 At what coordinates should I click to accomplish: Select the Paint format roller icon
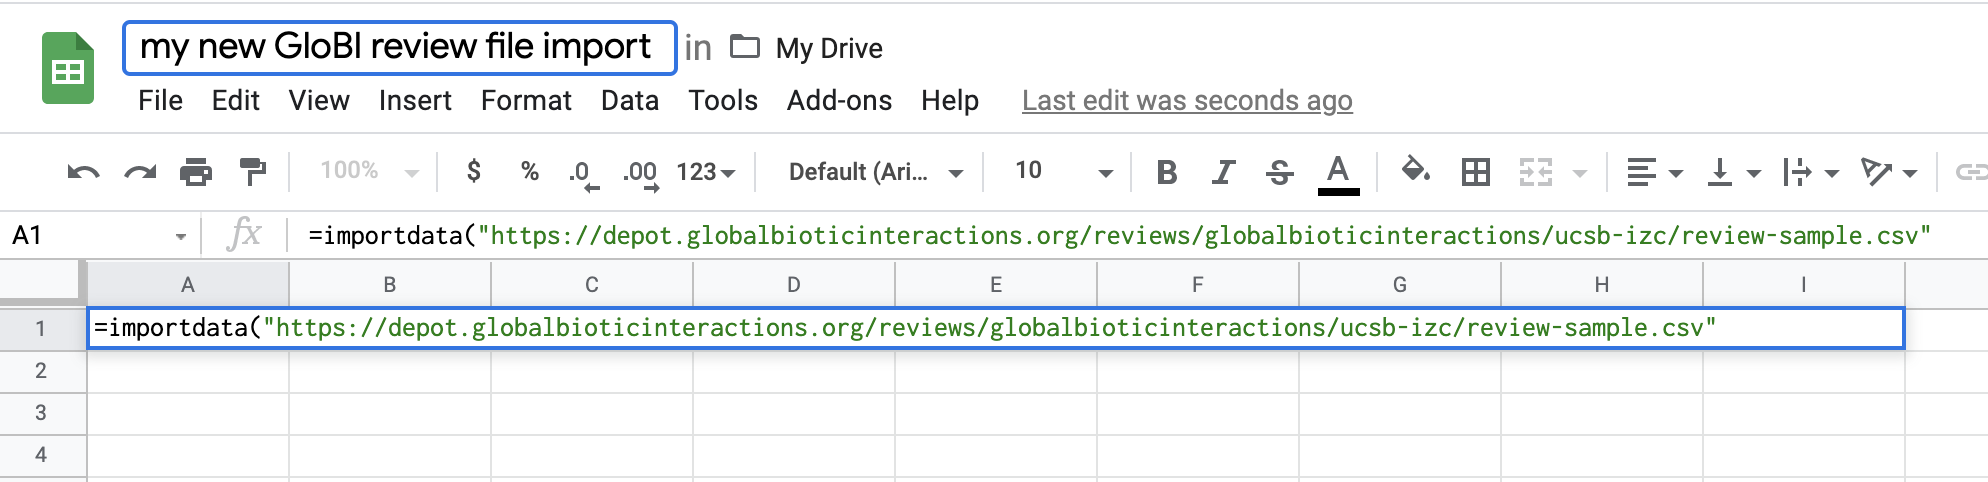(x=253, y=172)
